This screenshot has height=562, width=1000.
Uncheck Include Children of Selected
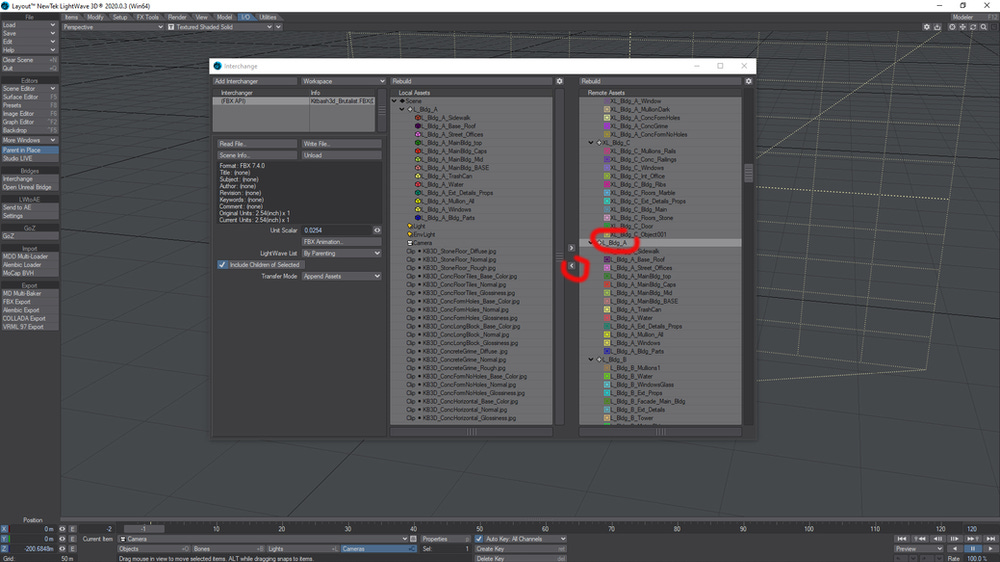tap(223, 264)
